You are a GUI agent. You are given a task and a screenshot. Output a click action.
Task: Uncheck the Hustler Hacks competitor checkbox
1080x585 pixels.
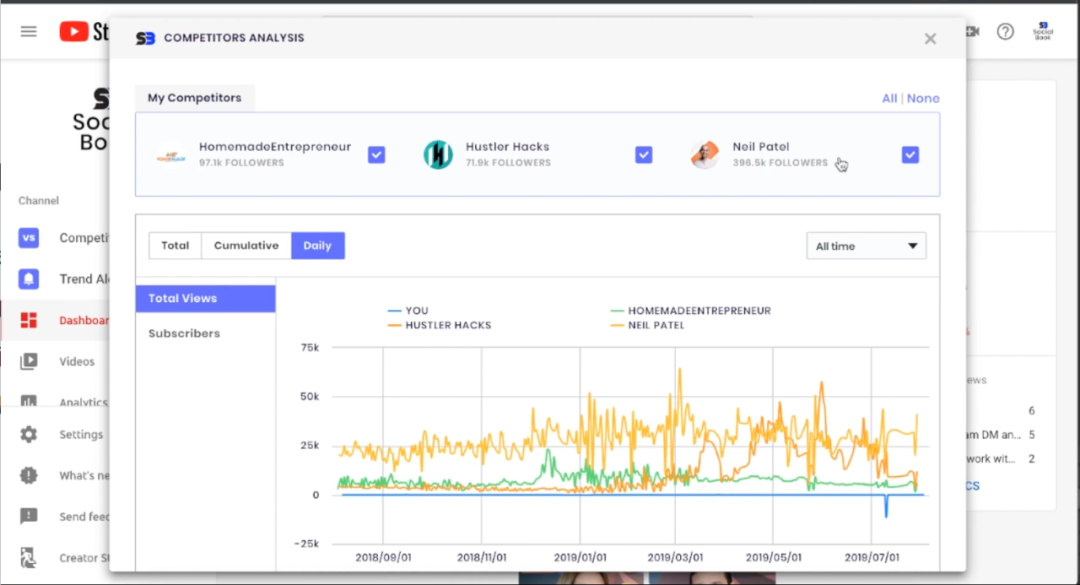point(644,155)
